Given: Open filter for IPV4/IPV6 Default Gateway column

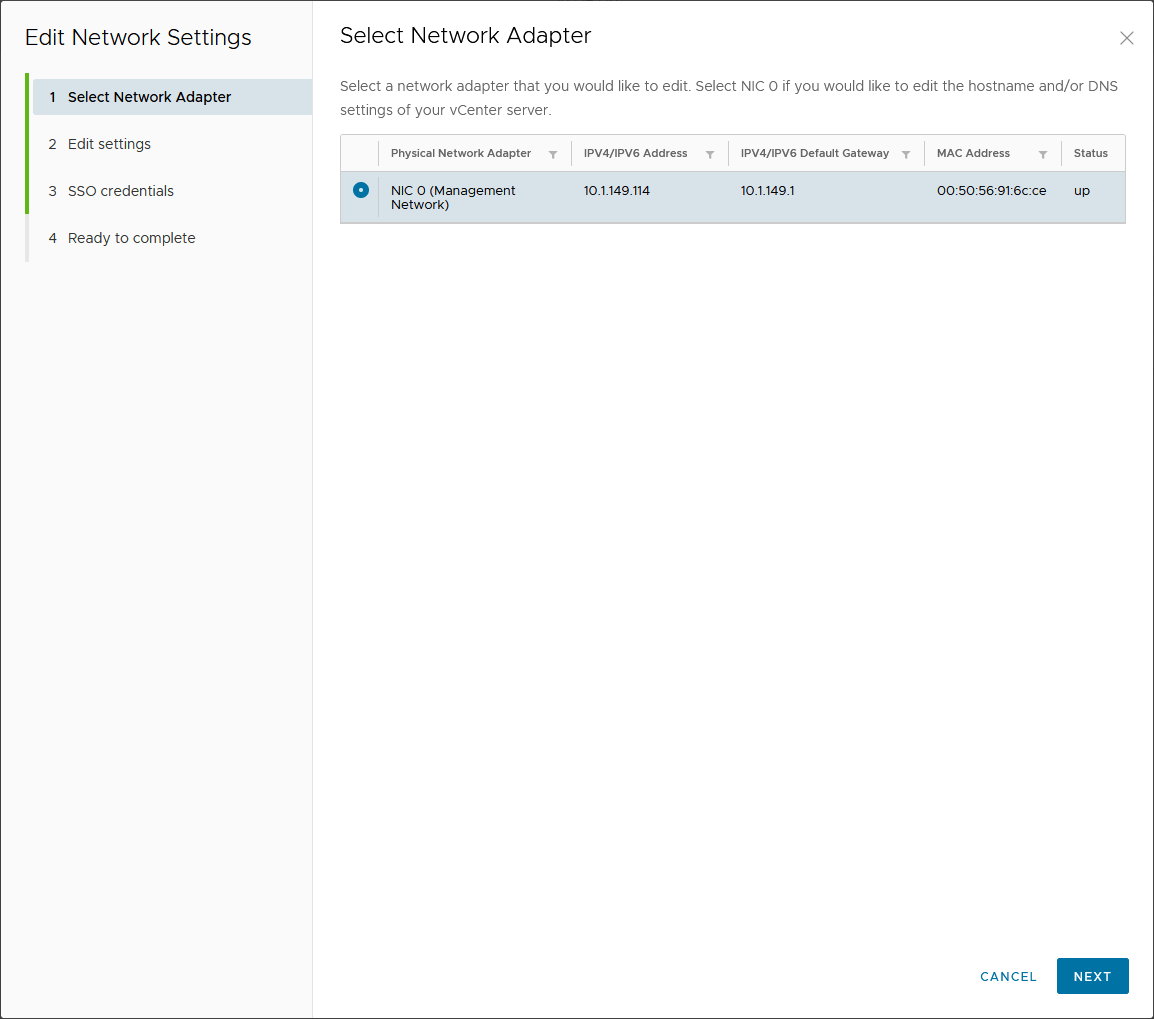Looking at the screenshot, I should [x=906, y=155].
